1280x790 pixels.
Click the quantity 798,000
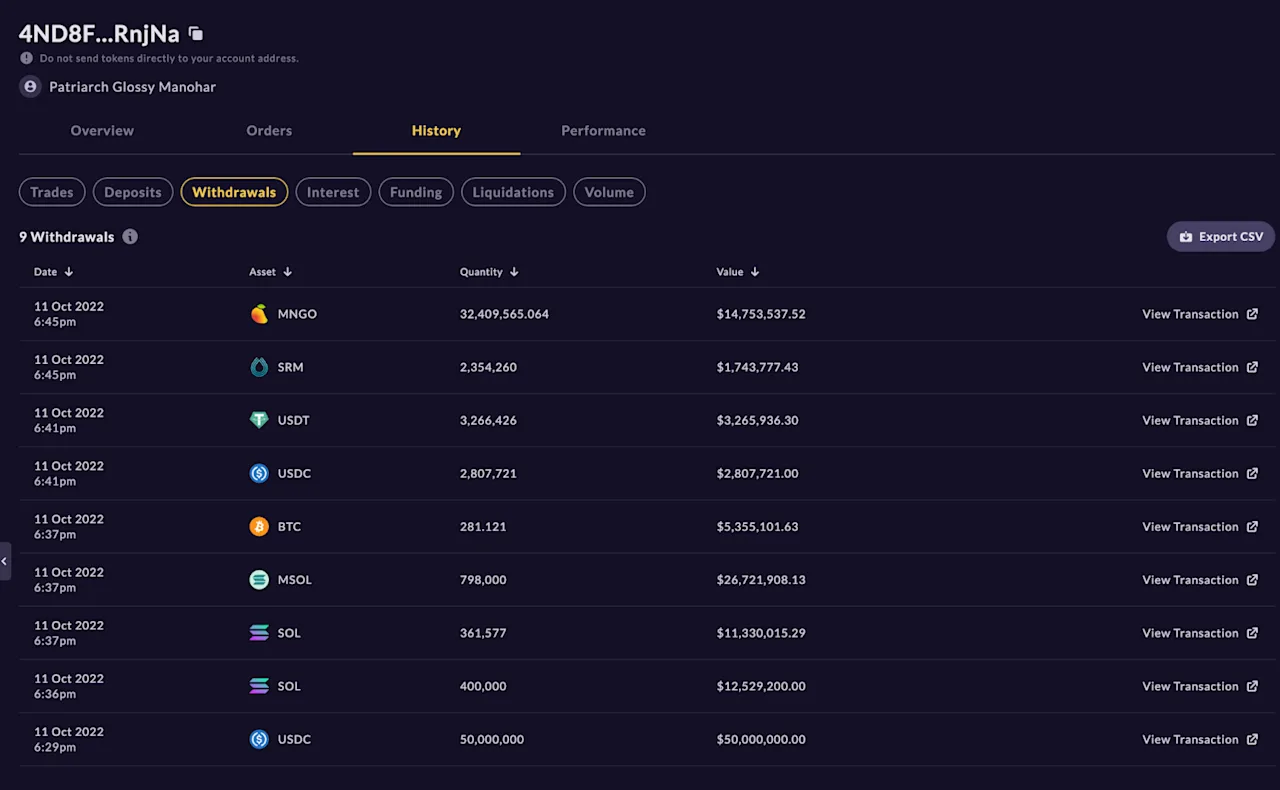(483, 580)
